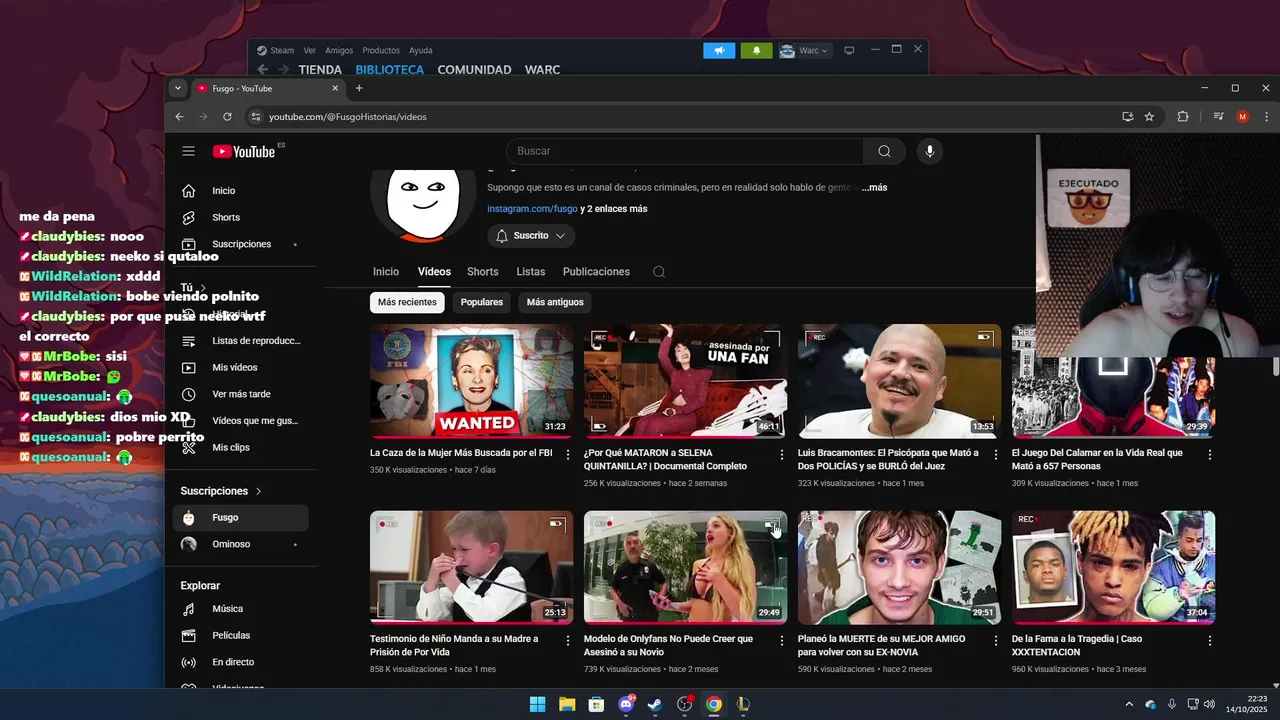Click the YouTube page vertical scrollbar
The height and width of the screenshot is (720, 1280).
tap(1275, 367)
